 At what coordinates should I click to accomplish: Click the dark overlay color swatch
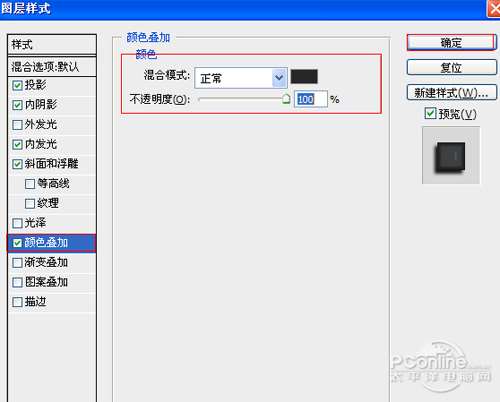(304, 77)
